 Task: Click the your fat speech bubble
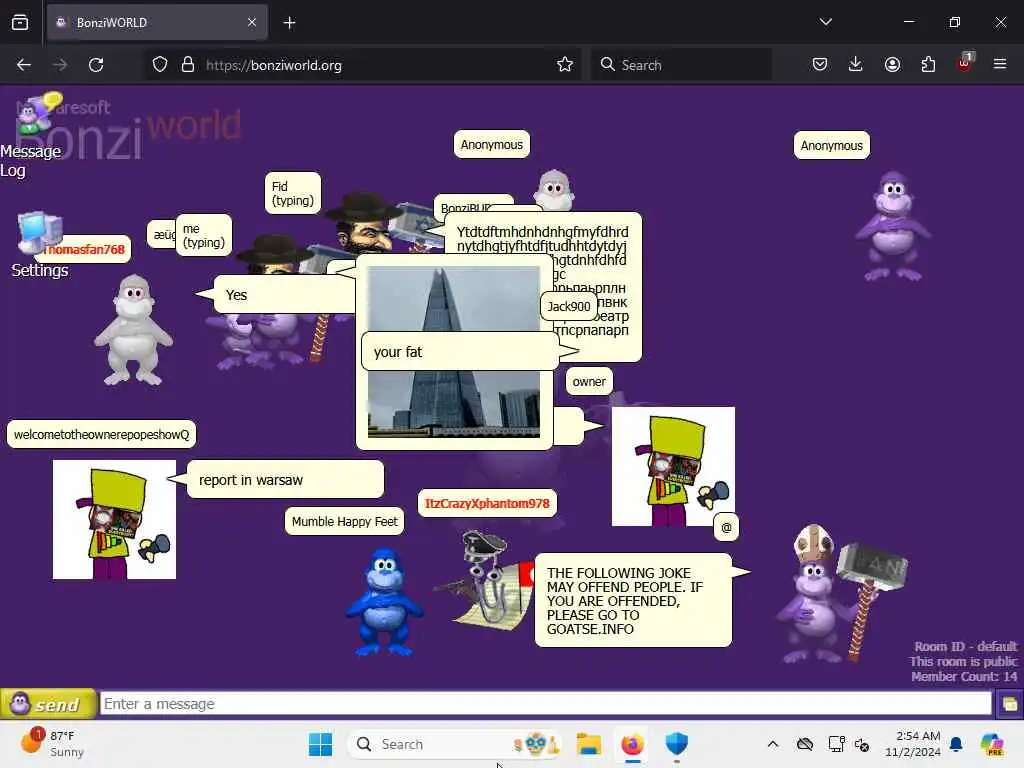point(460,351)
